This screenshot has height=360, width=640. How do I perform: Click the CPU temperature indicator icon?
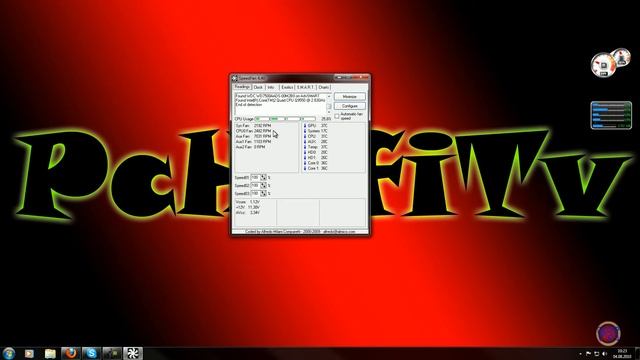[x=305, y=136]
